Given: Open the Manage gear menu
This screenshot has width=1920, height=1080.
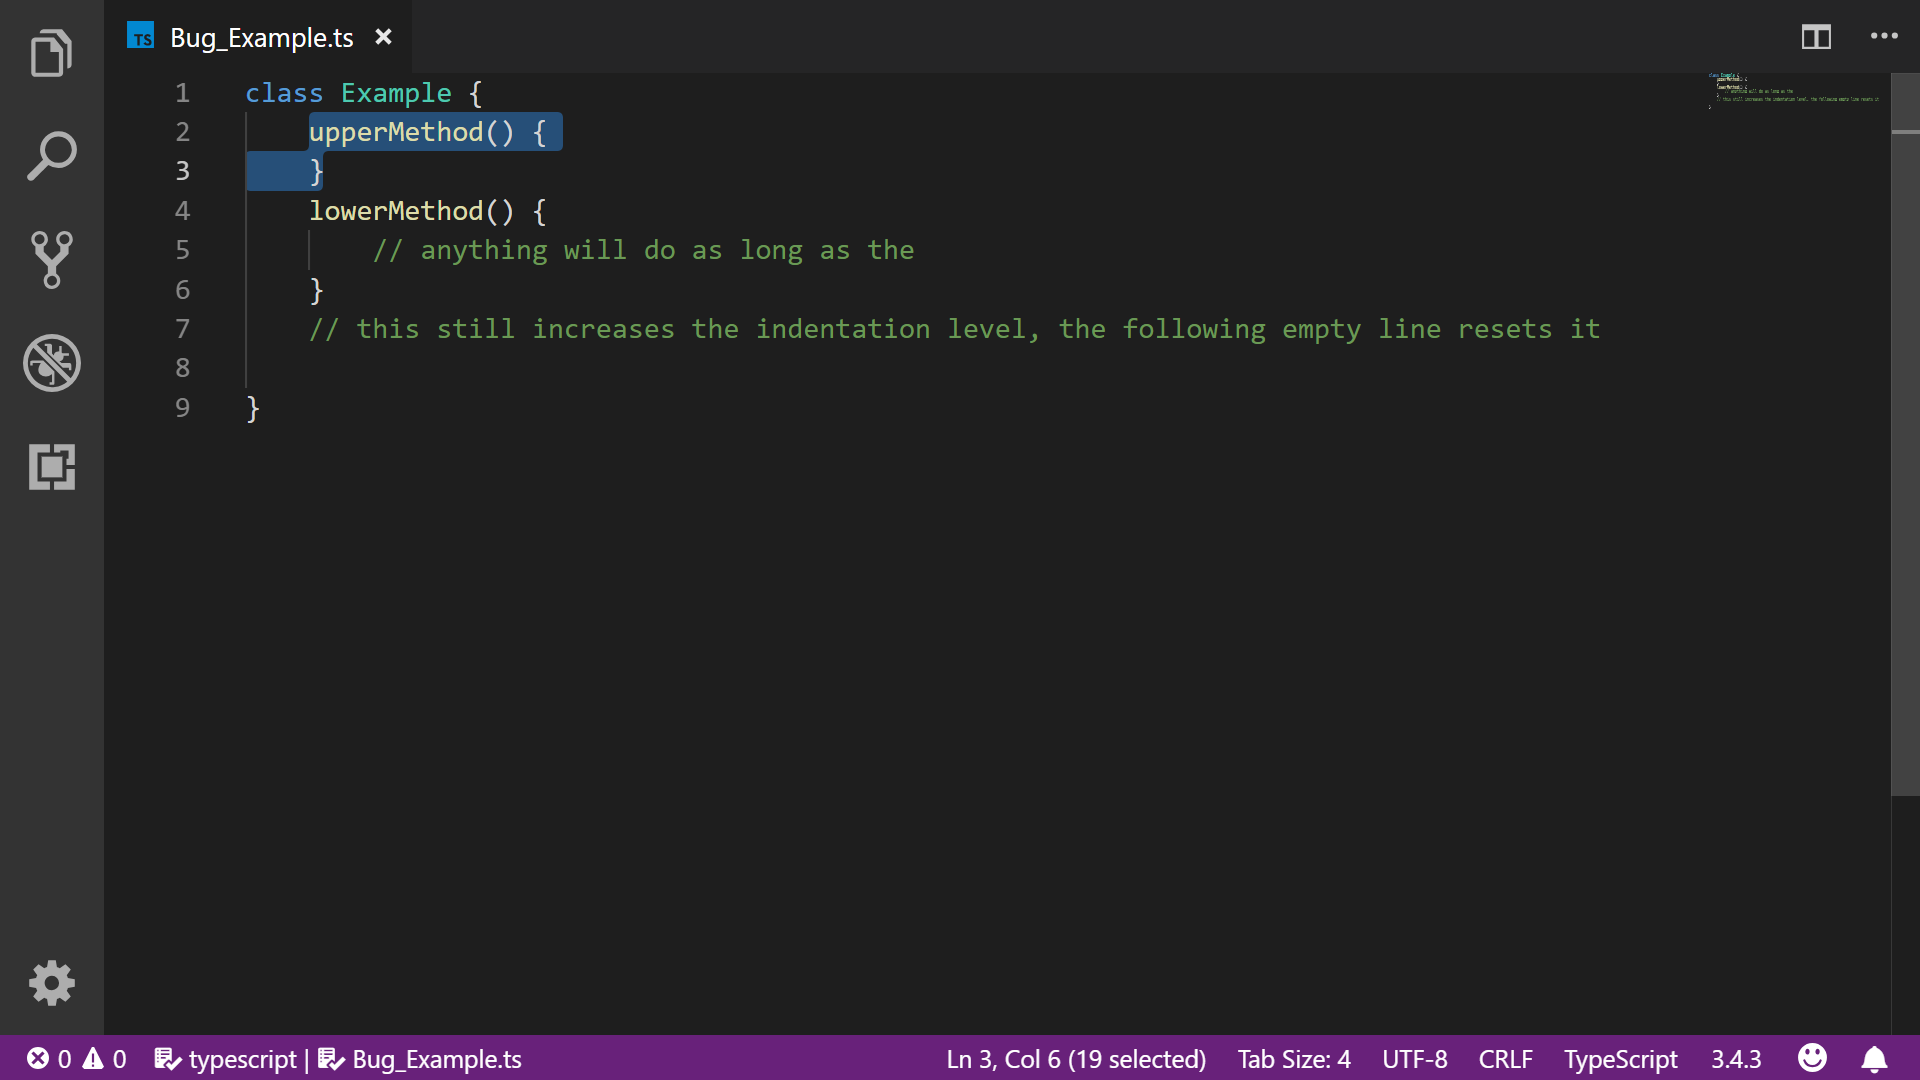Looking at the screenshot, I should click(x=51, y=983).
